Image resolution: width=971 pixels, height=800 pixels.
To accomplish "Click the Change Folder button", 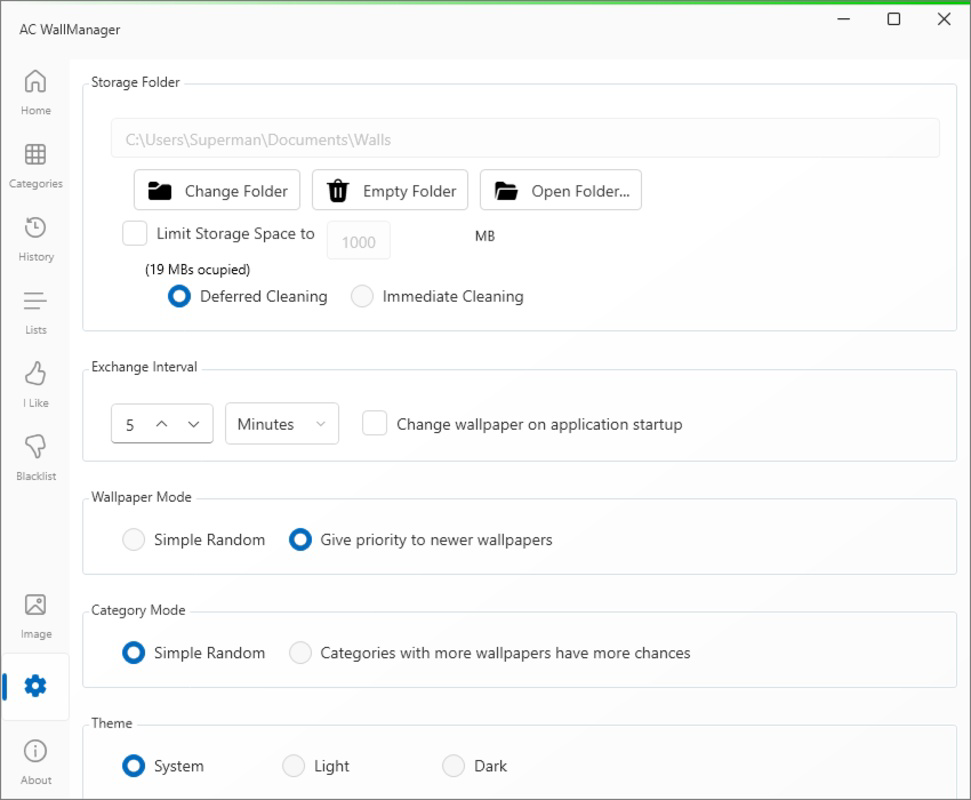I will click(217, 190).
